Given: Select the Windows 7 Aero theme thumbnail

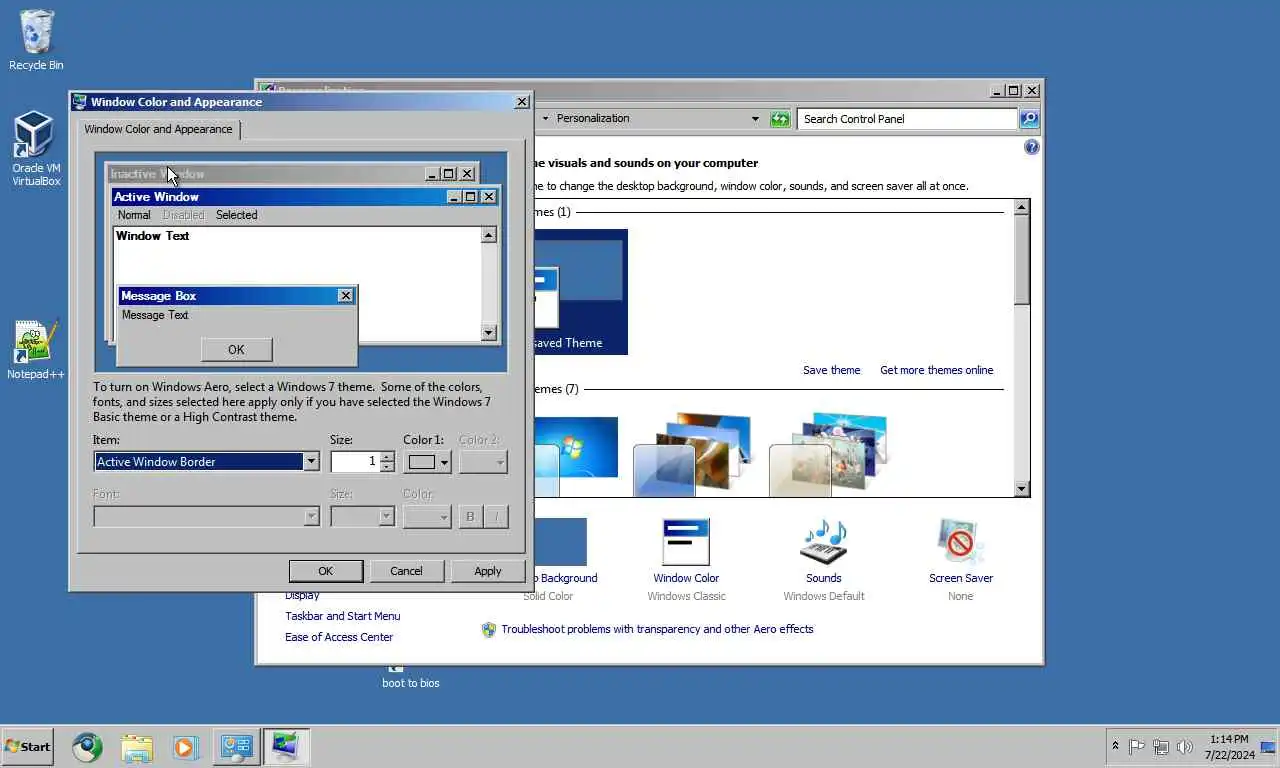Looking at the screenshot, I should (576, 456).
